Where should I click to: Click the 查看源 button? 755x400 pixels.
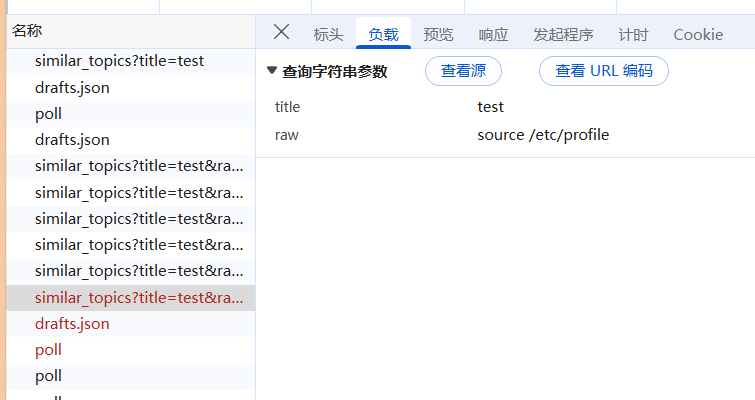pyautogui.click(x=463, y=72)
